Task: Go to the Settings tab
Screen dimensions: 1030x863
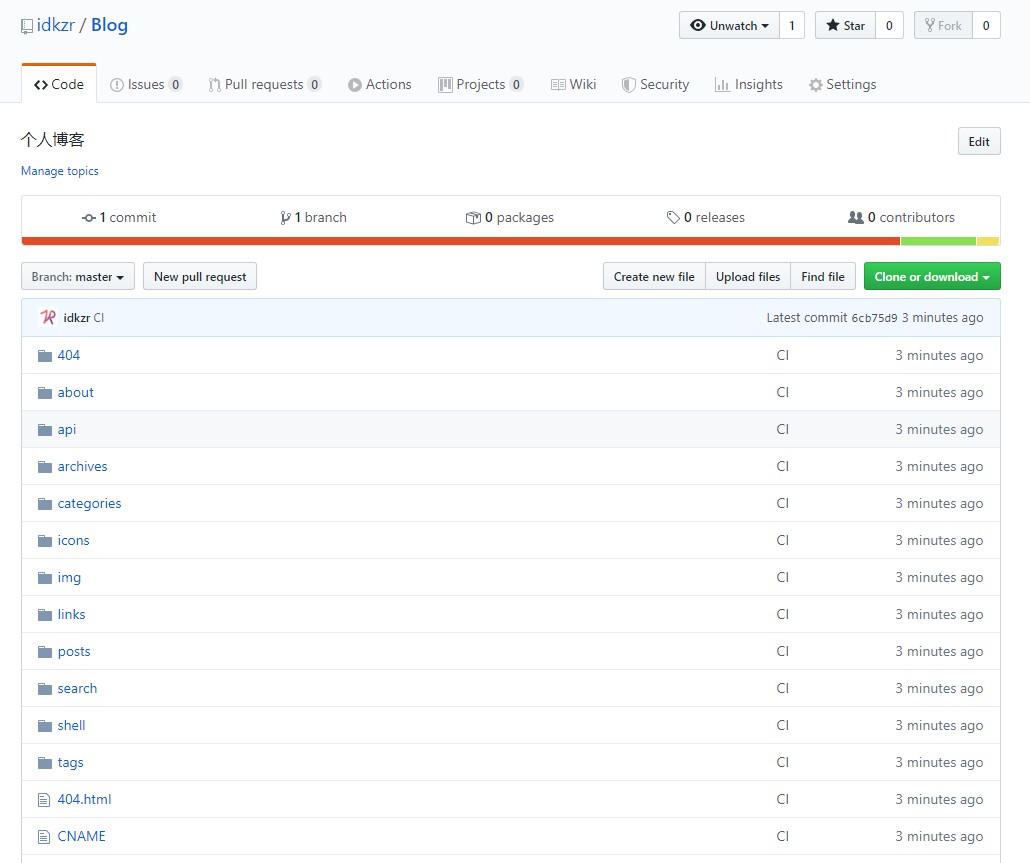Action: click(x=842, y=85)
